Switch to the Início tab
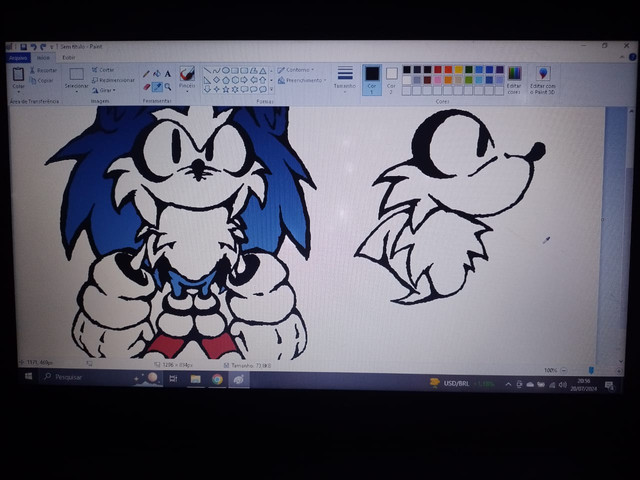This screenshot has width=640, height=480. point(43,58)
